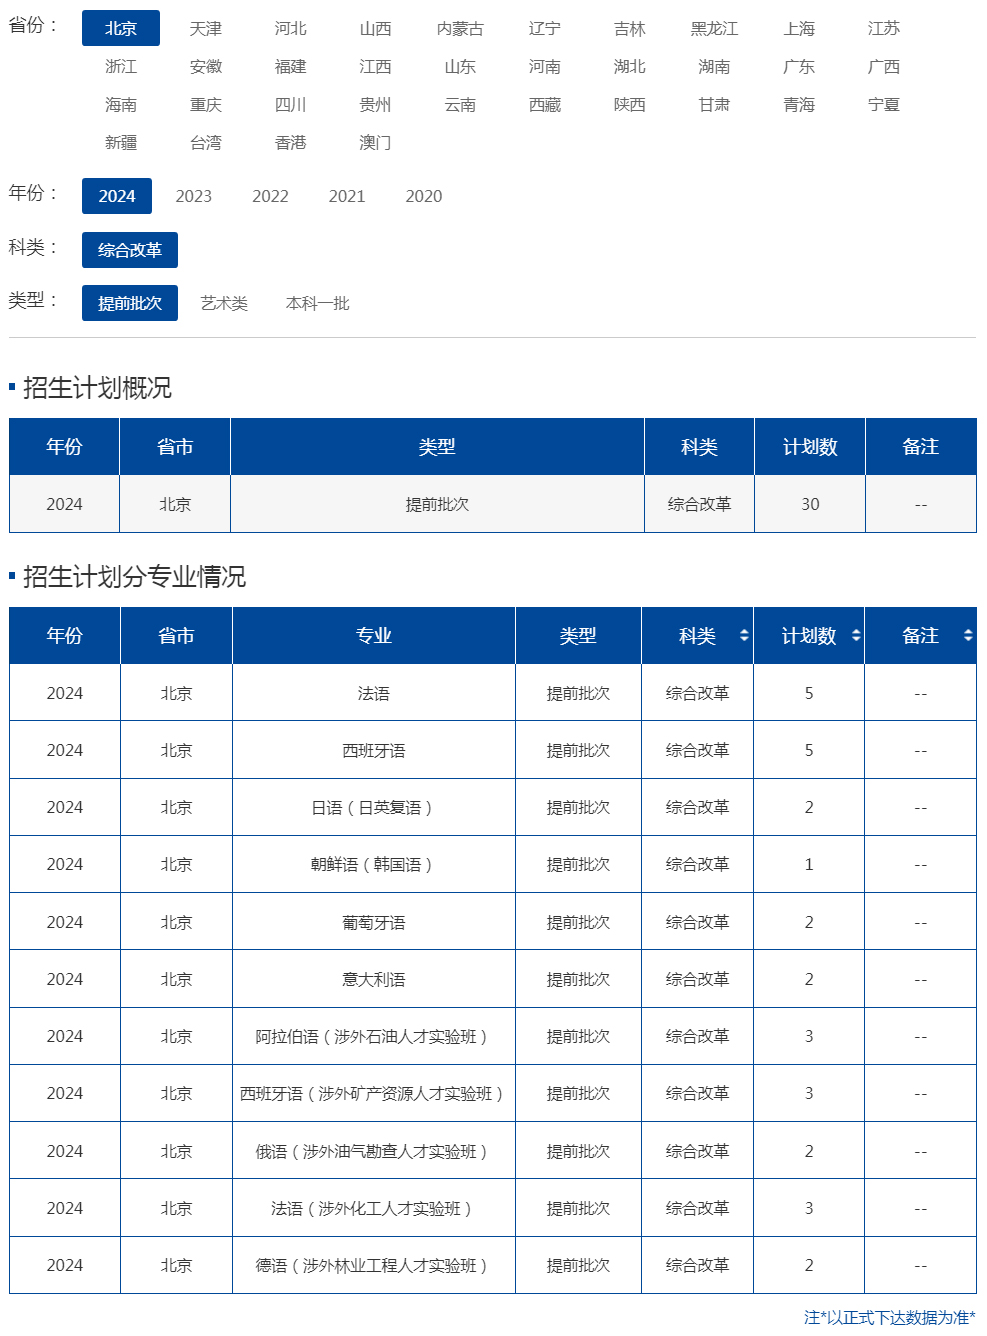Sort table by 备注 column arrows
This screenshot has width=987, height=1336.
point(968,635)
